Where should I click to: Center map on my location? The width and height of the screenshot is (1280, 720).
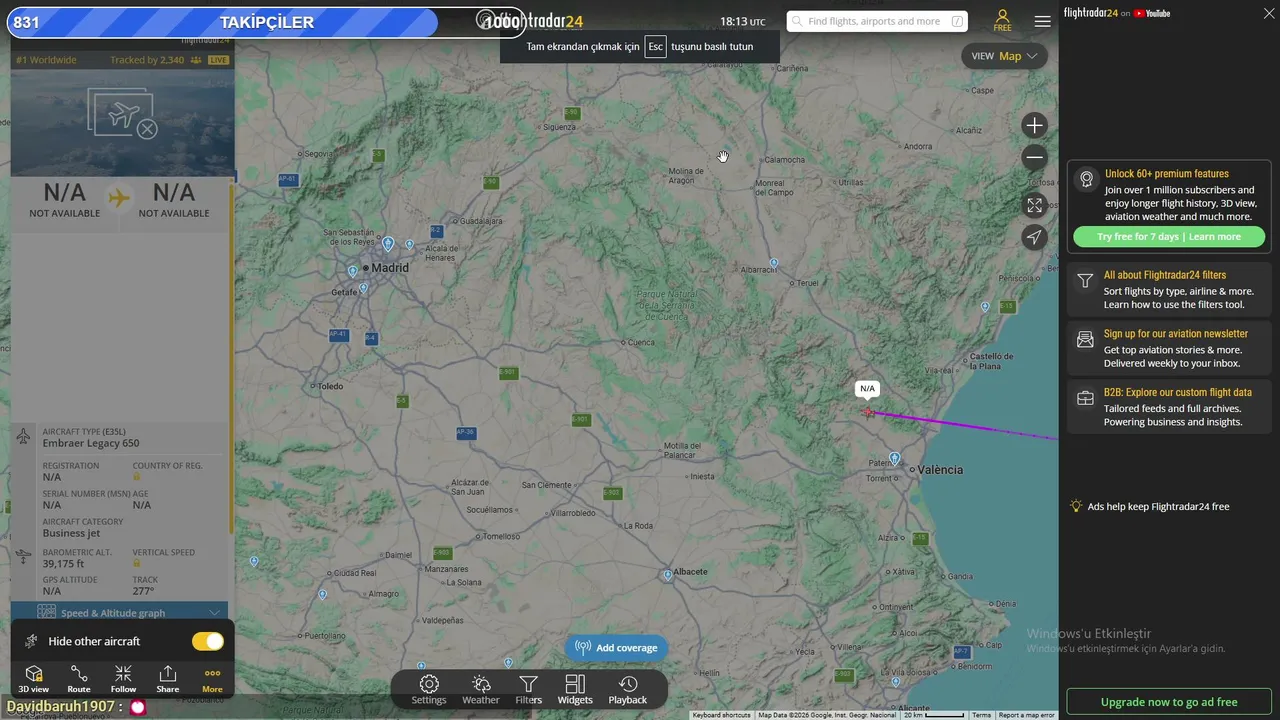coord(1035,237)
